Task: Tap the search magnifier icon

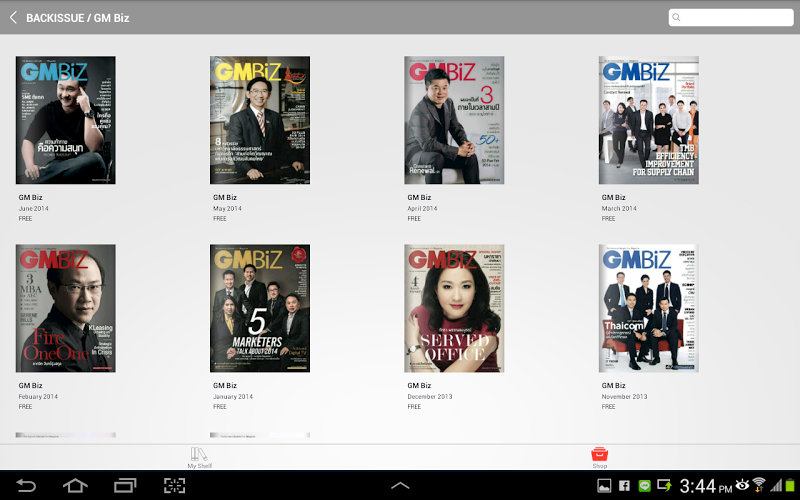Action: pyautogui.click(x=677, y=17)
